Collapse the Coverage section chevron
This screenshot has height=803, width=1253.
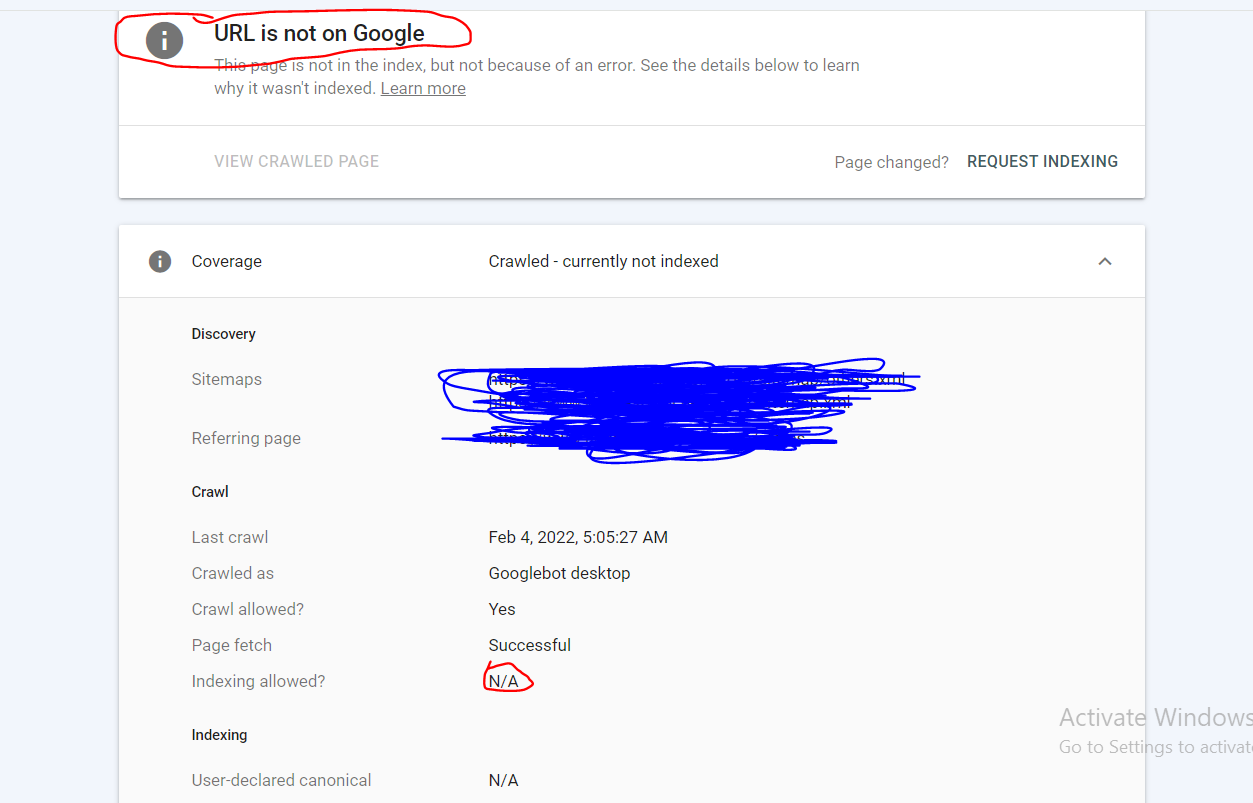click(1104, 262)
